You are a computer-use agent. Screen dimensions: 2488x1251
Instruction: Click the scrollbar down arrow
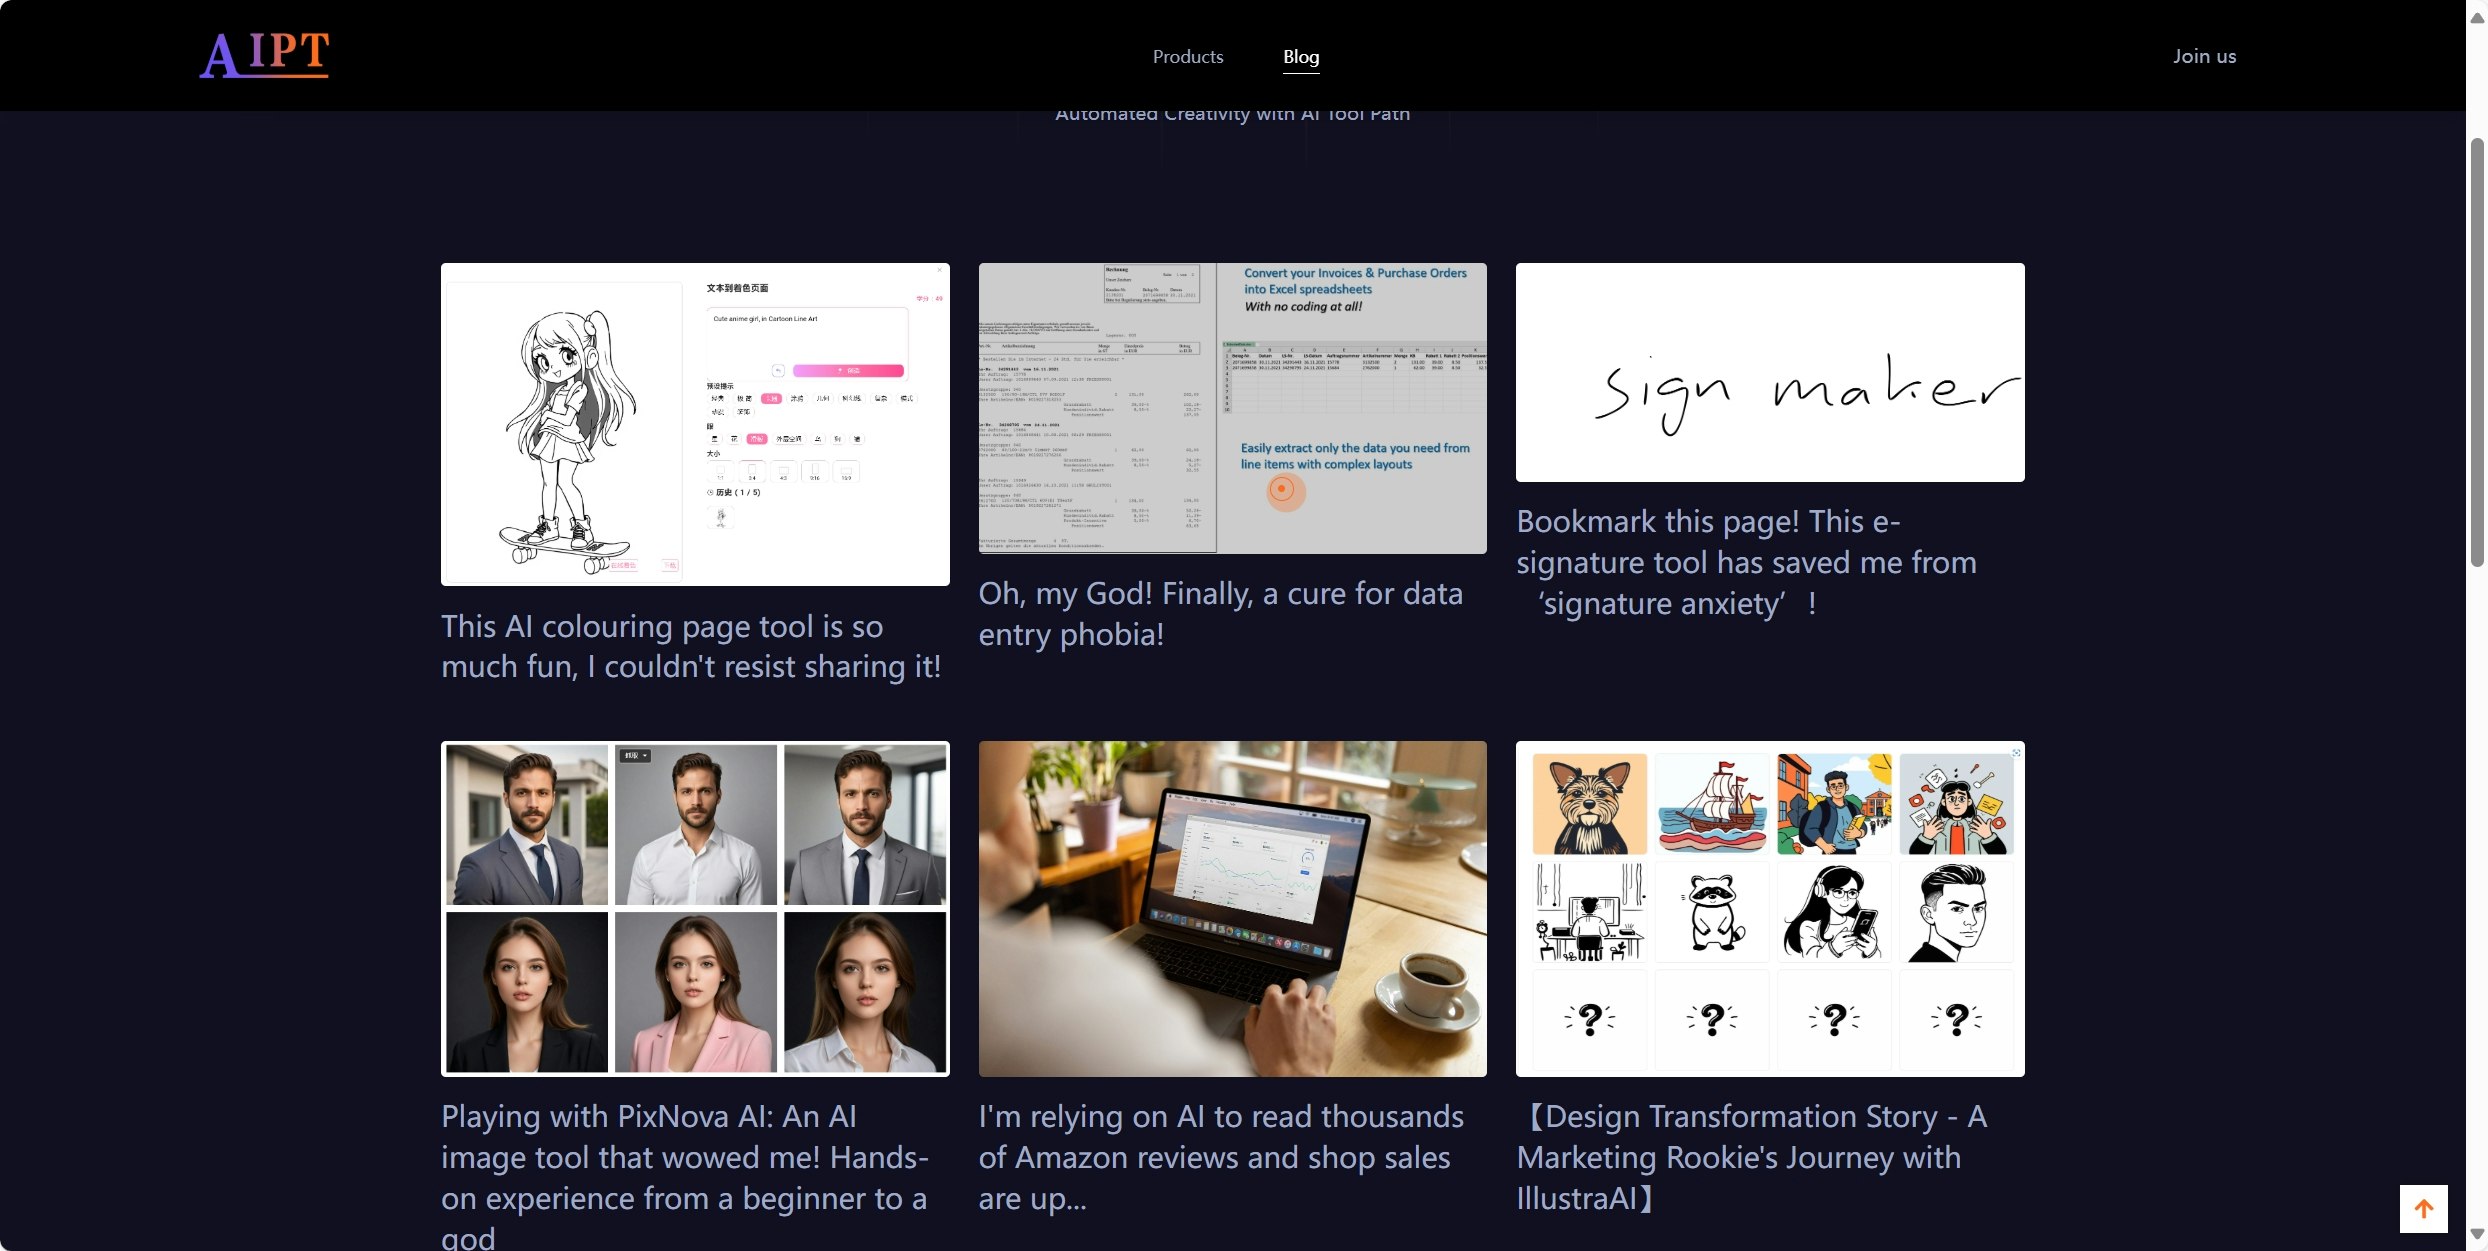click(2477, 1234)
